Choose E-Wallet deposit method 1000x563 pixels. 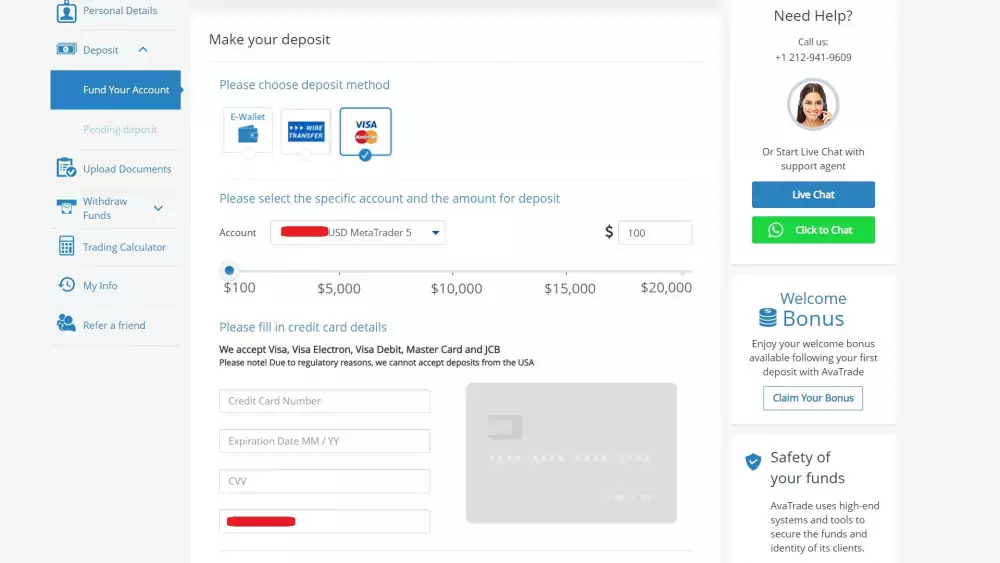coord(248,130)
